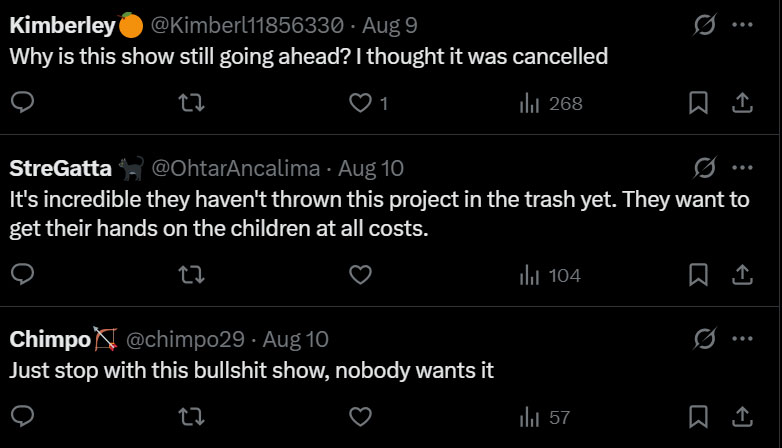782x448 pixels.
Task: Click Grok icon on Kimberley's tweet
Action: click(704, 26)
